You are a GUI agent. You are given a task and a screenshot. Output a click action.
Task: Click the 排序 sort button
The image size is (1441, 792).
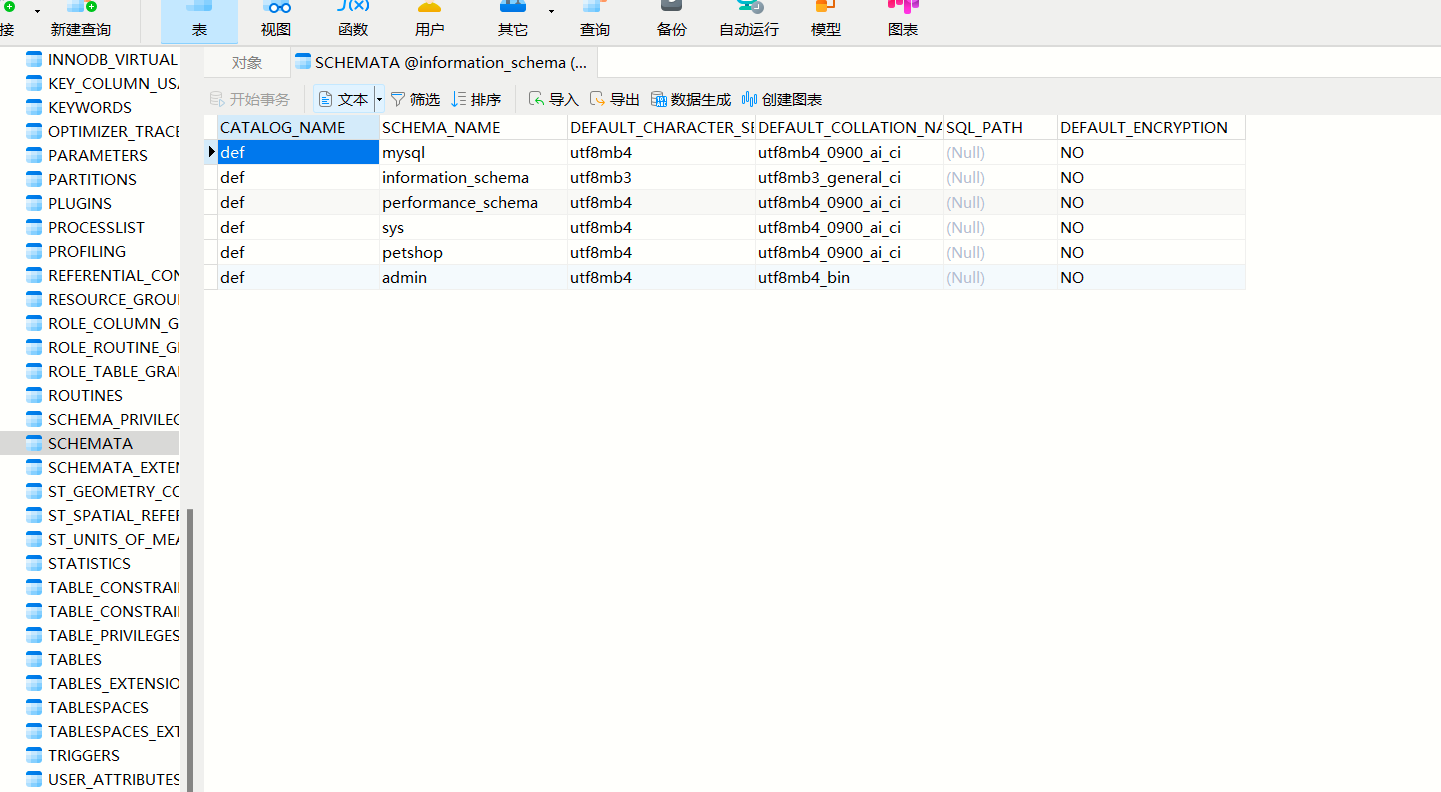coord(476,99)
